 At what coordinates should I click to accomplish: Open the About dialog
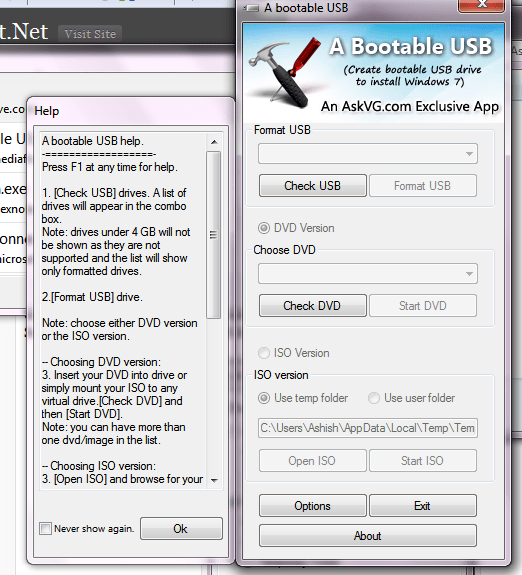[368, 536]
